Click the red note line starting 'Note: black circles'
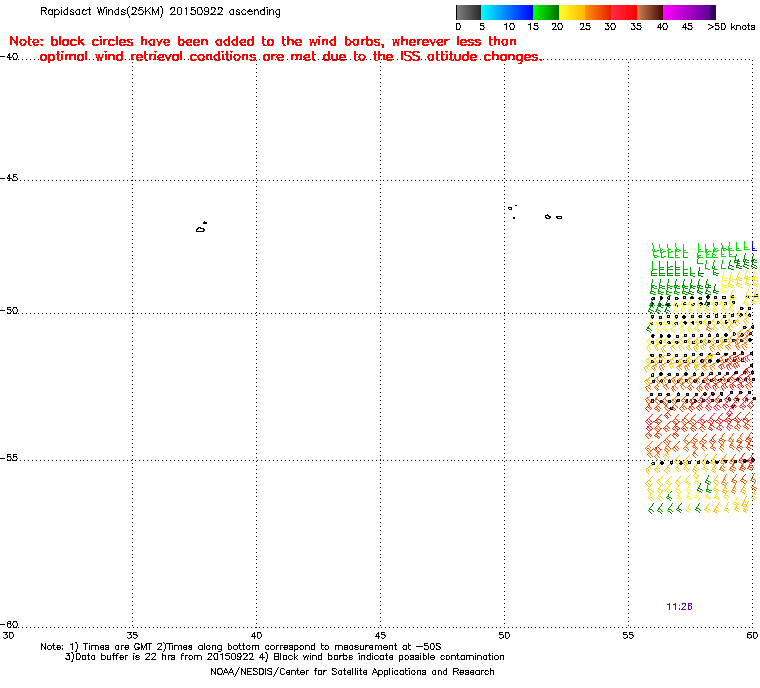 (263, 41)
